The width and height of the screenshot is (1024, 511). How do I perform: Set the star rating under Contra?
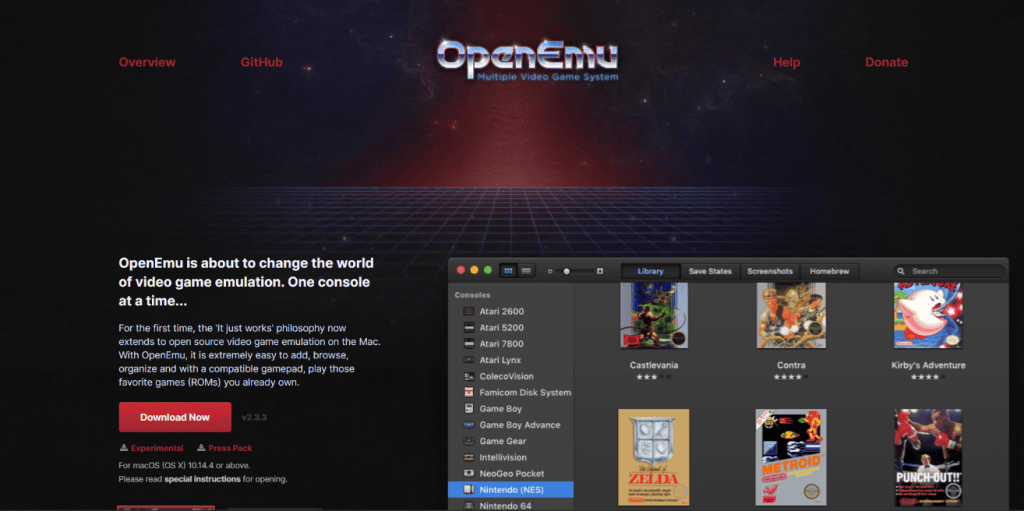click(791, 377)
